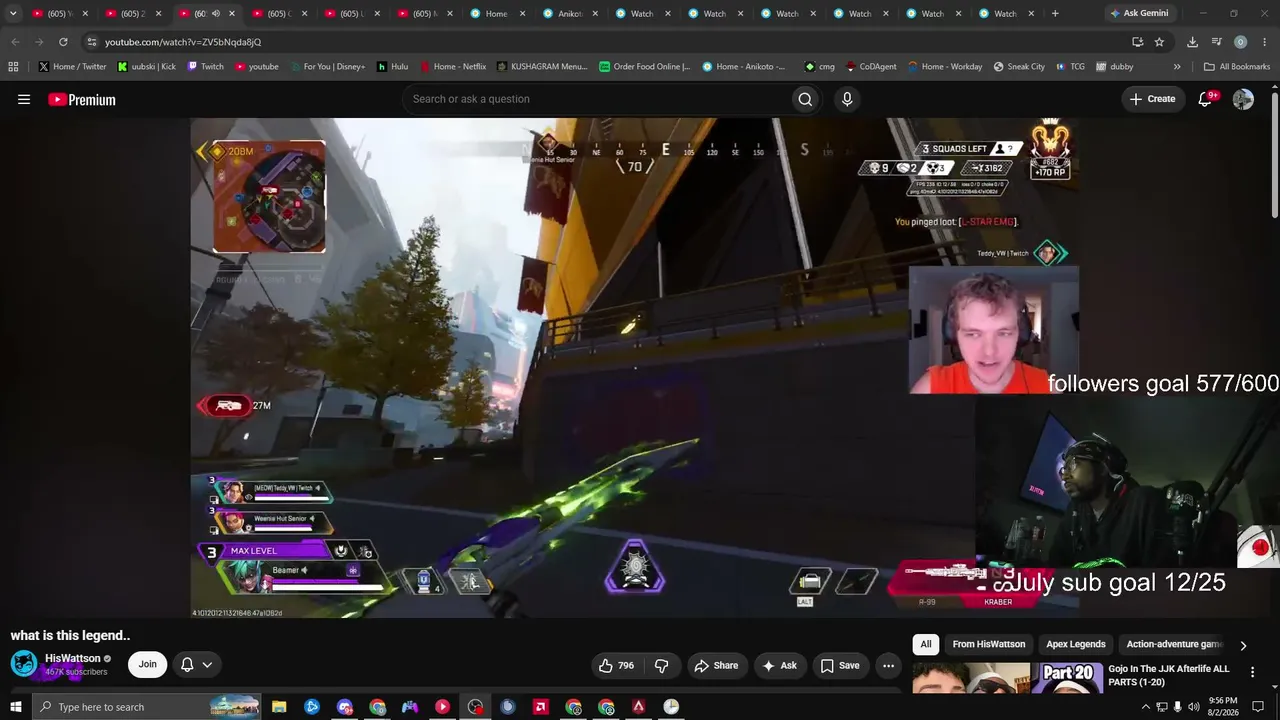Open Windows Start menu

pos(15,707)
